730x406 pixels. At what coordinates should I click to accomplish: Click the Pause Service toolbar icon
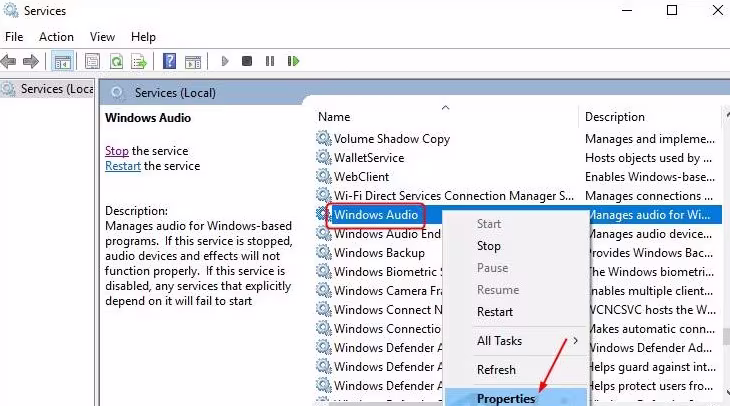pos(270,61)
